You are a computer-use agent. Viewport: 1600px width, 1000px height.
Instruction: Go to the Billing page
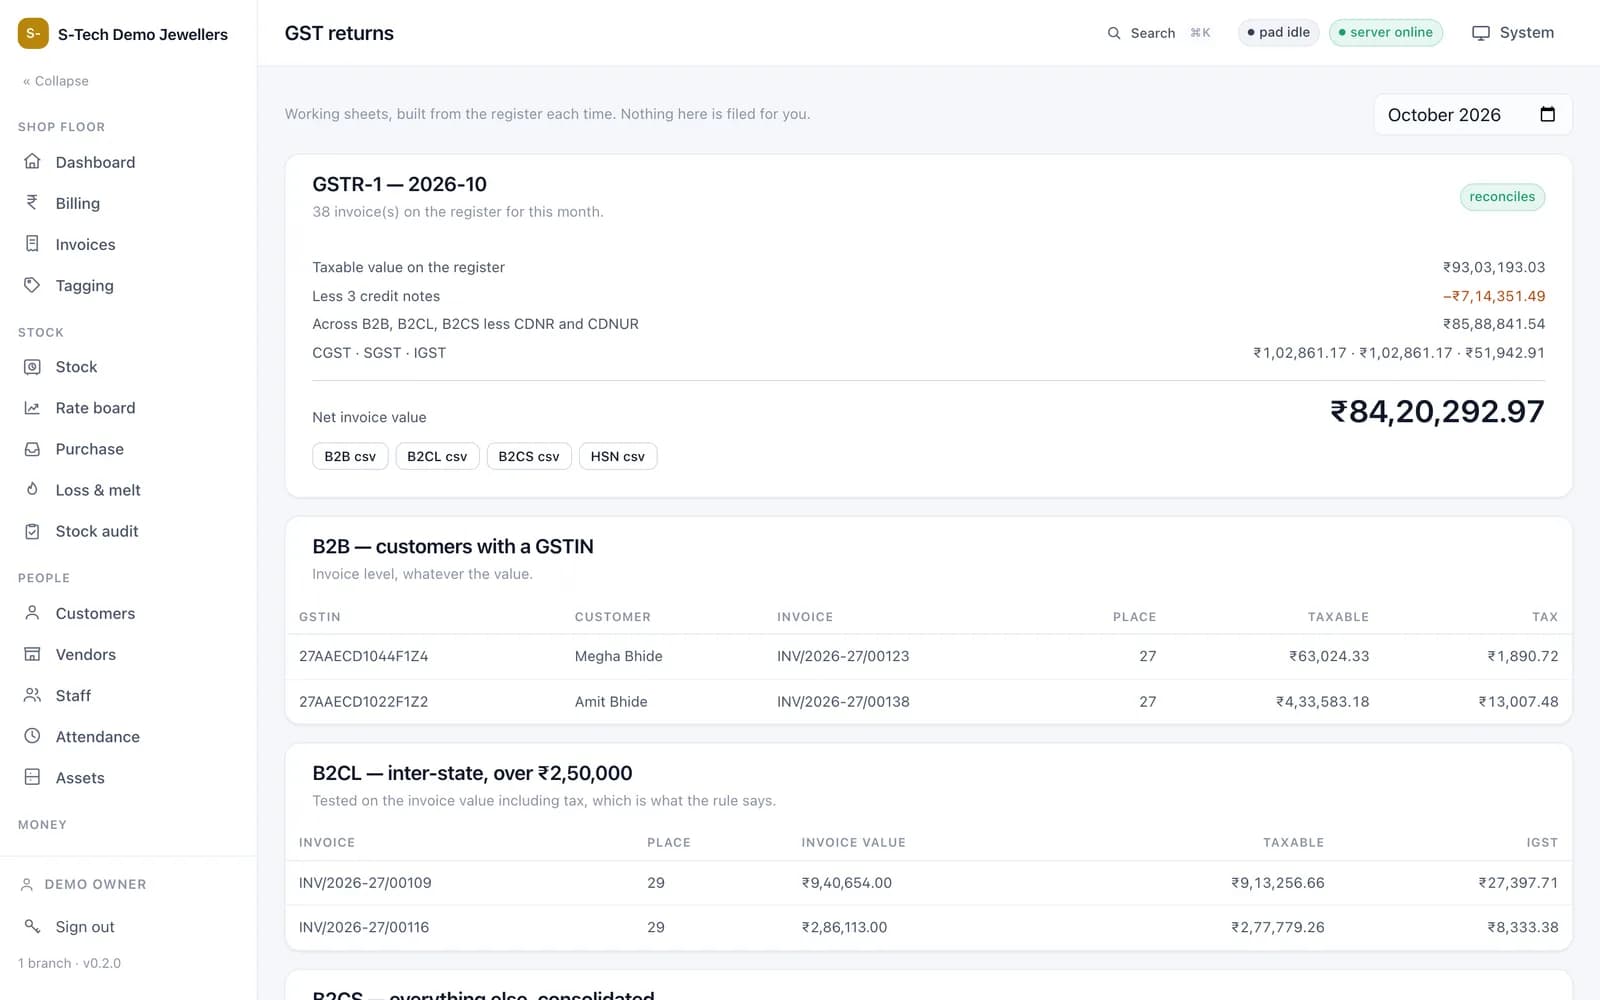point(128,203)
